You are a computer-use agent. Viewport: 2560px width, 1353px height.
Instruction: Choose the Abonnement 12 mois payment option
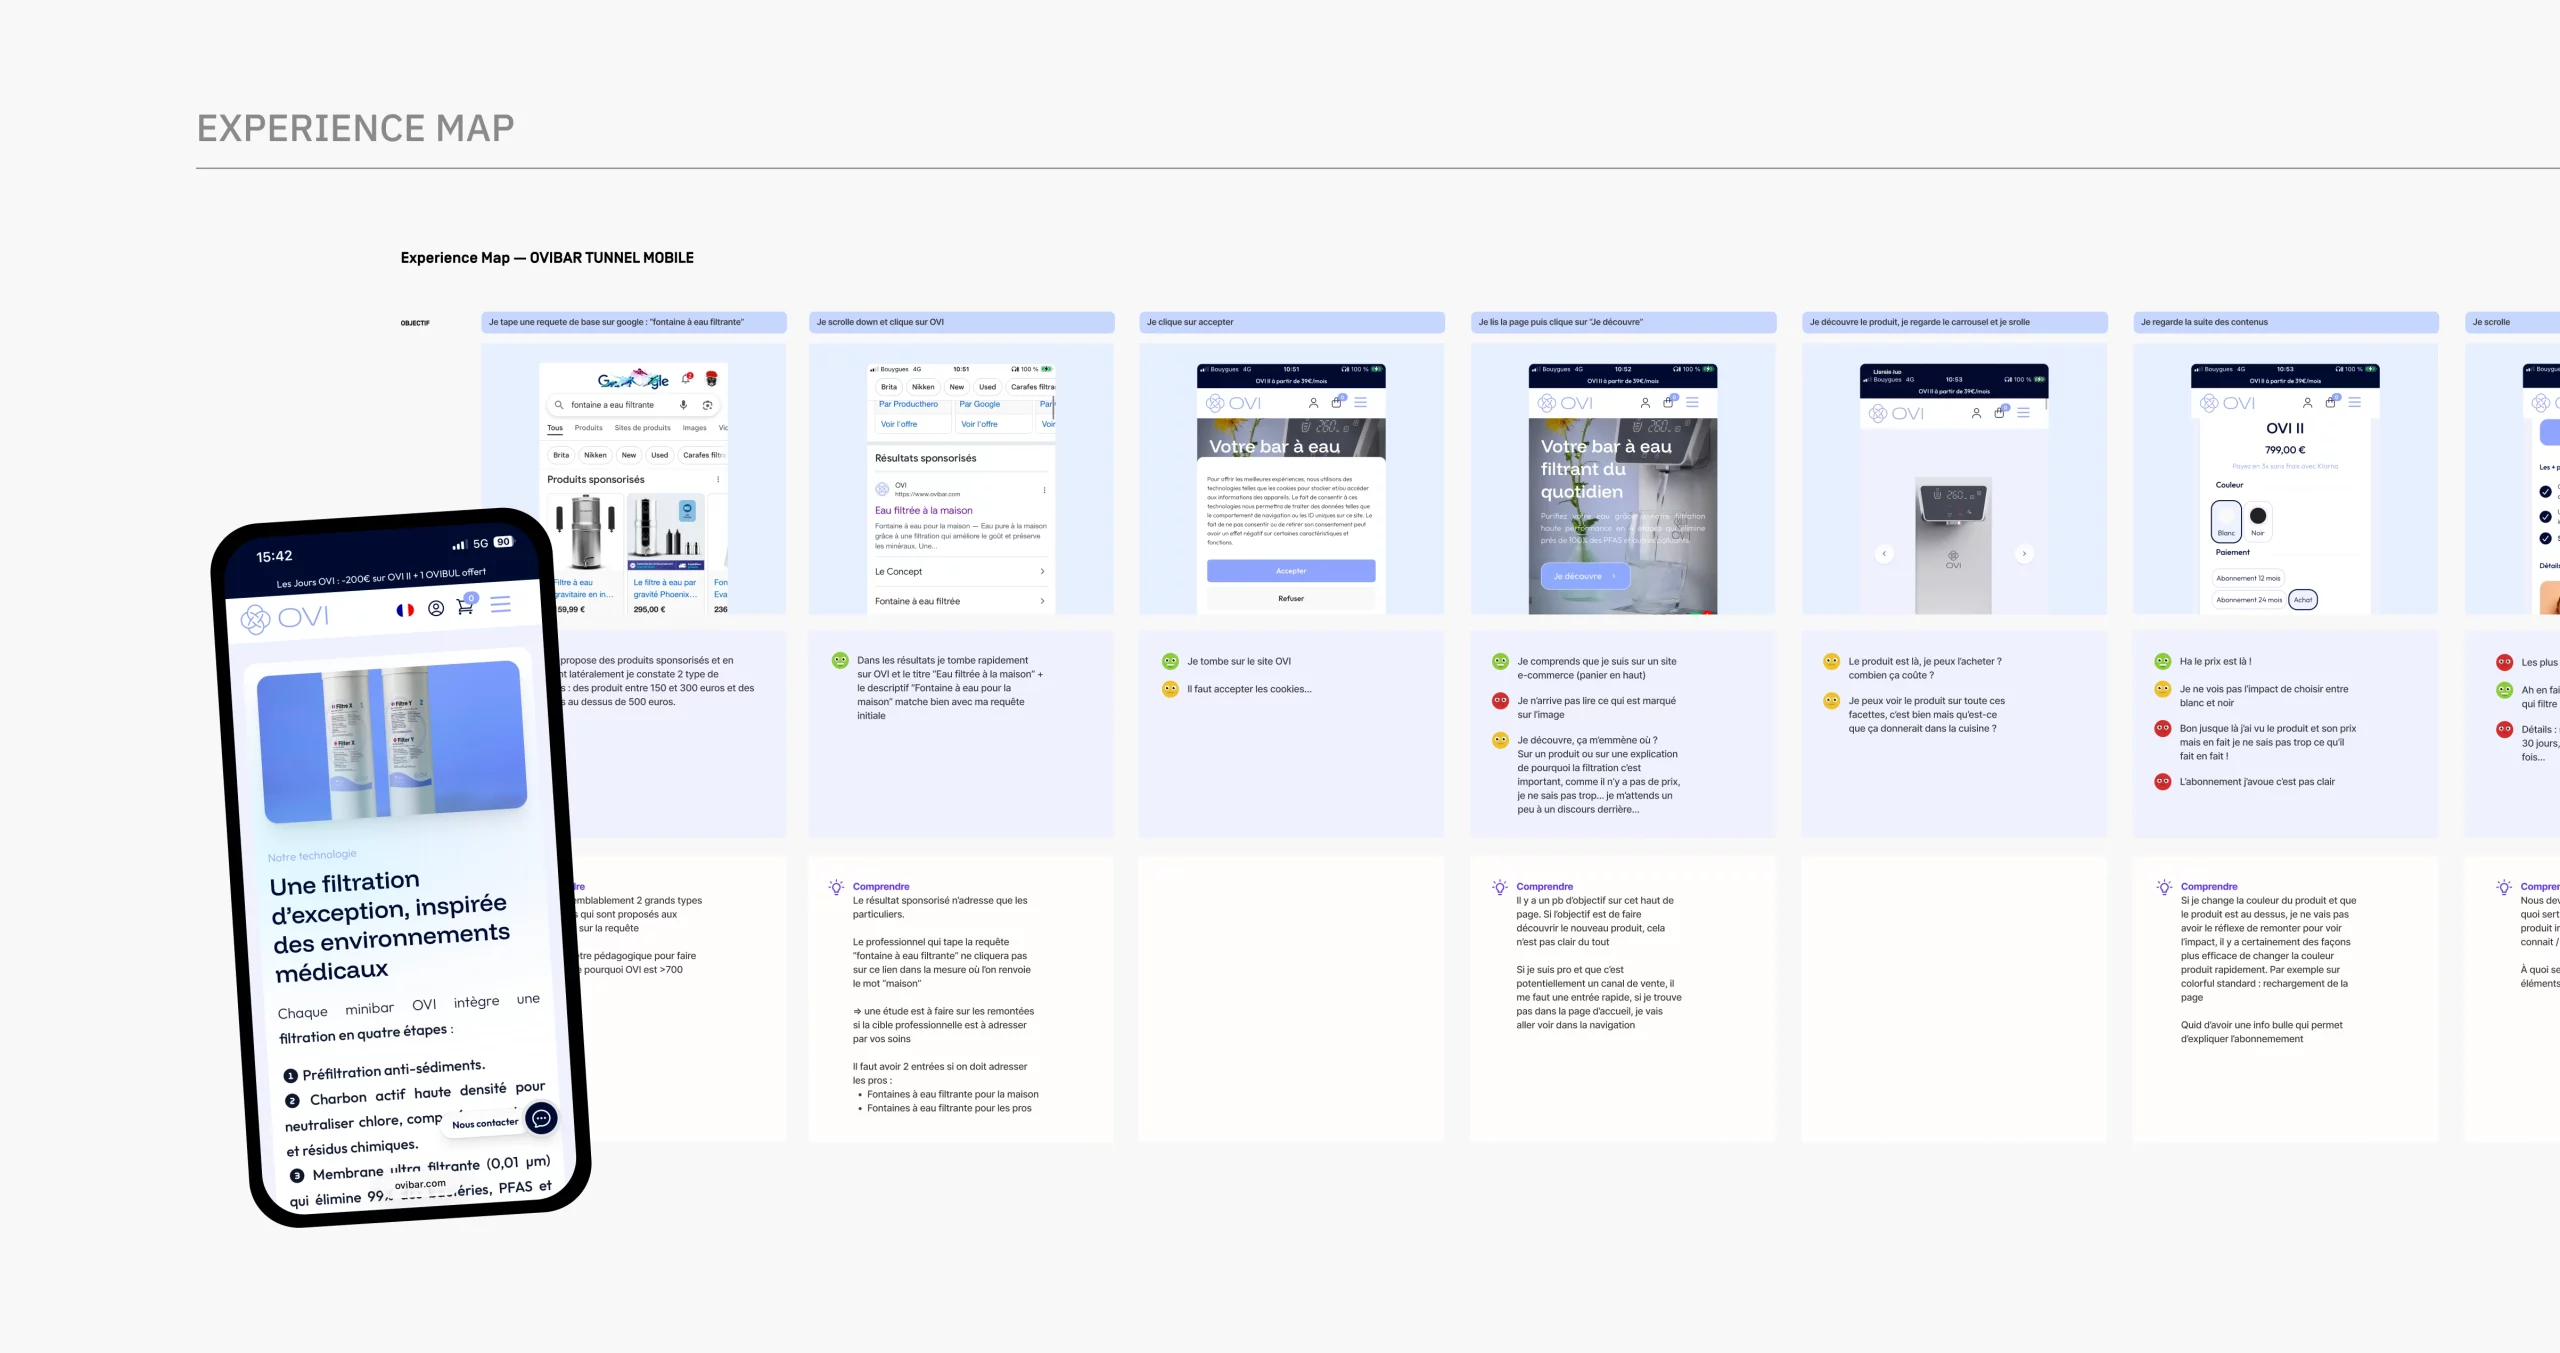click(x=2249, y=578)
